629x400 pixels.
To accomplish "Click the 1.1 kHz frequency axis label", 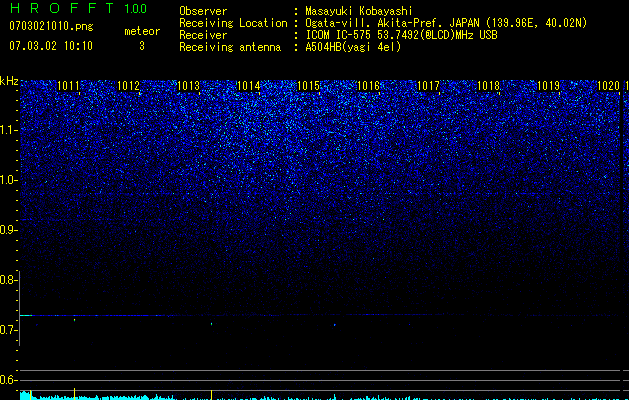I will (8, 130).
